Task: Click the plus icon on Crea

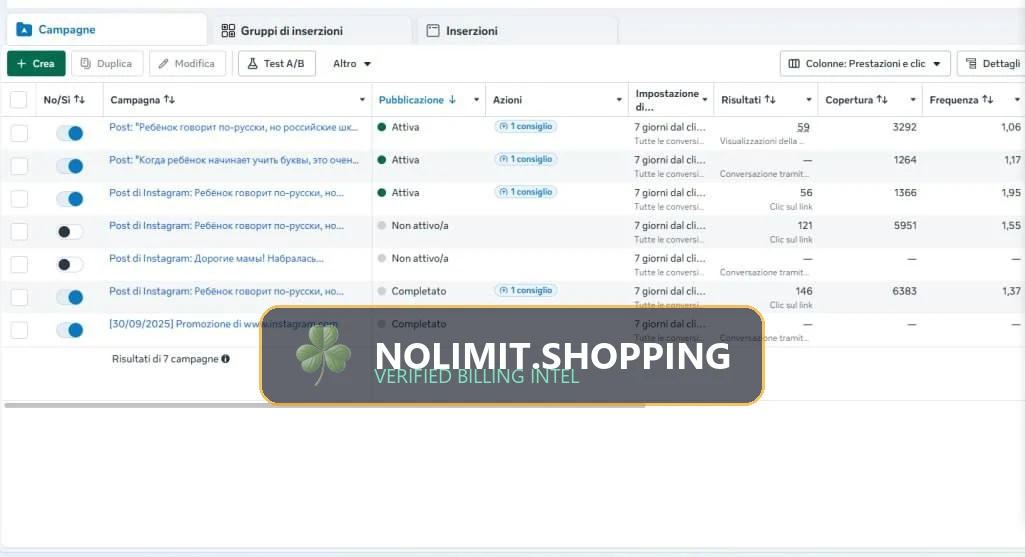Action: click(x=22, y=63)
